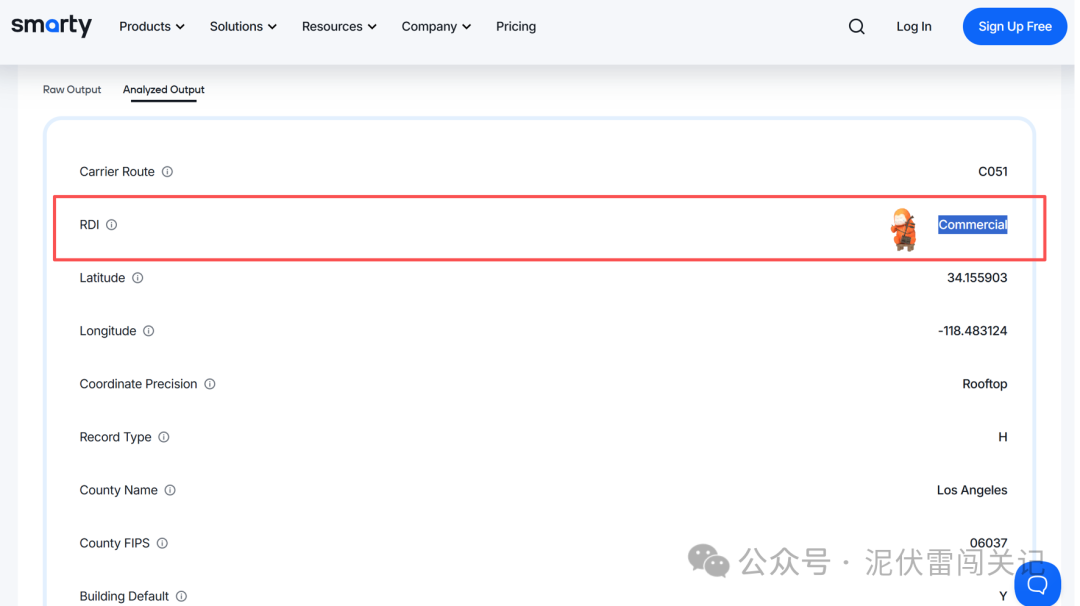This screenshot has width=1080, height=606.
Task: Click the County FIPS label
Action: (114, 543)
